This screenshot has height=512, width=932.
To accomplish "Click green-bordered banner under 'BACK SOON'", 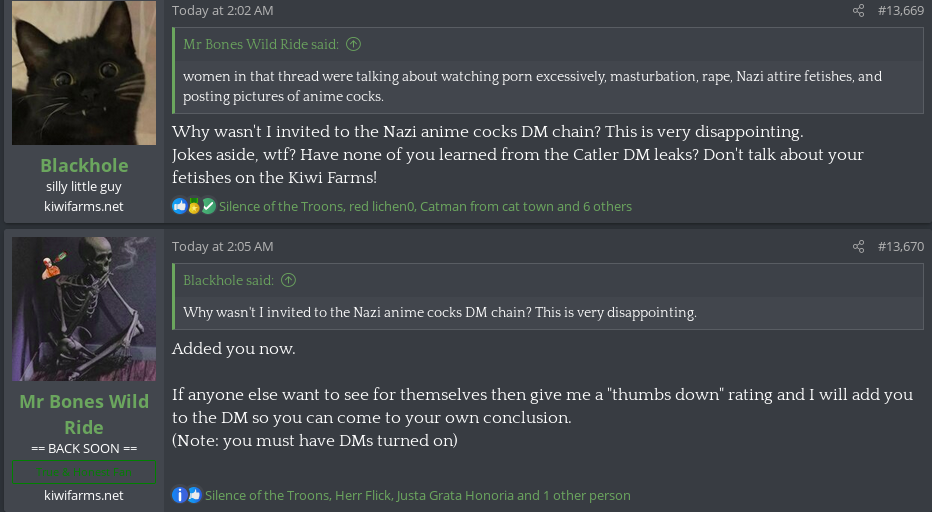I will tap(84, 471).
